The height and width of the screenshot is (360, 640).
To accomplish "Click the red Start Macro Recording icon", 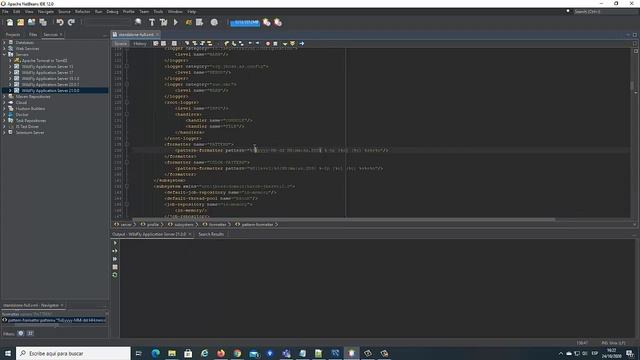I will tap(268, 43).
